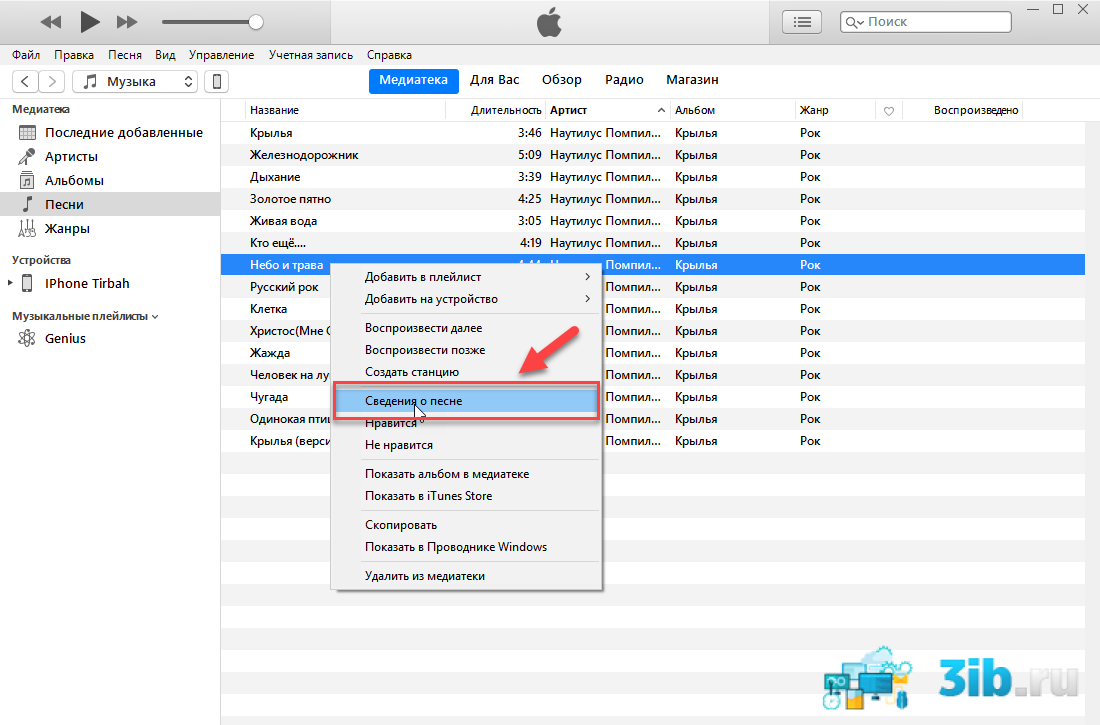Open the Музыка media type dropdown

click(x=135, y=81)
